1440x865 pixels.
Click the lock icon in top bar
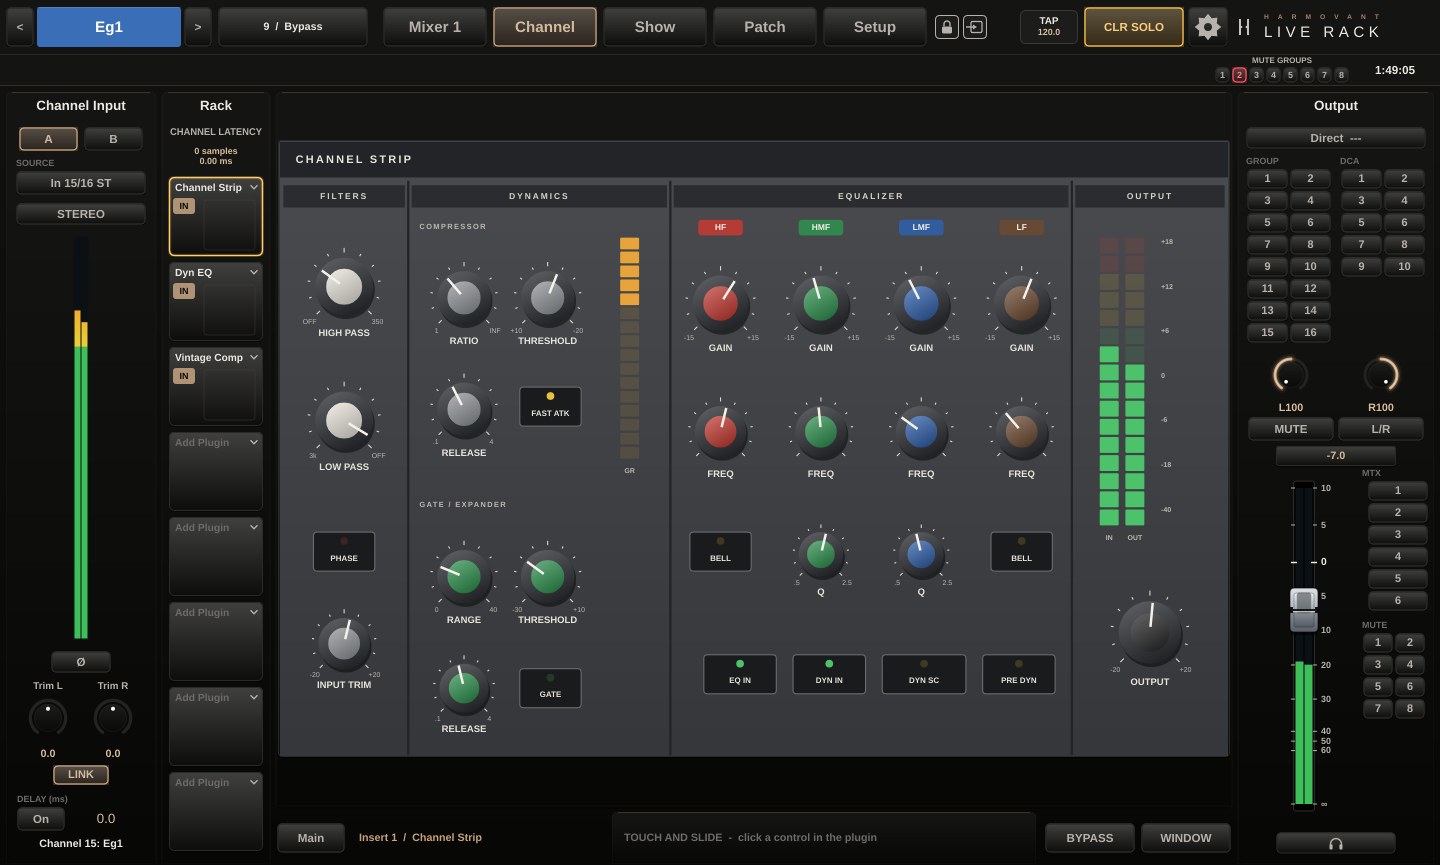pos(947,27)
